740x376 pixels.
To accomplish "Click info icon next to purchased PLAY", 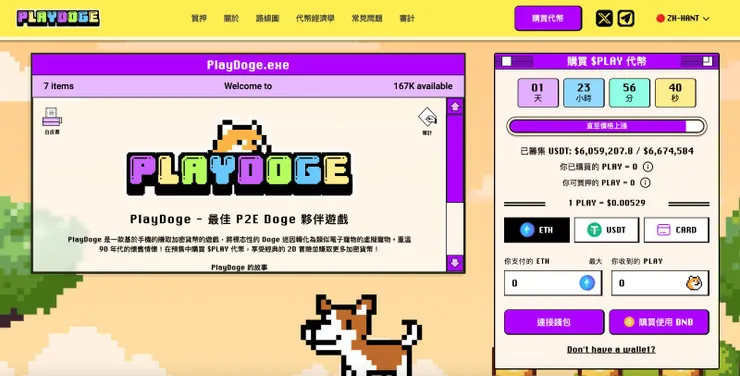I will [x=648, y=167].
